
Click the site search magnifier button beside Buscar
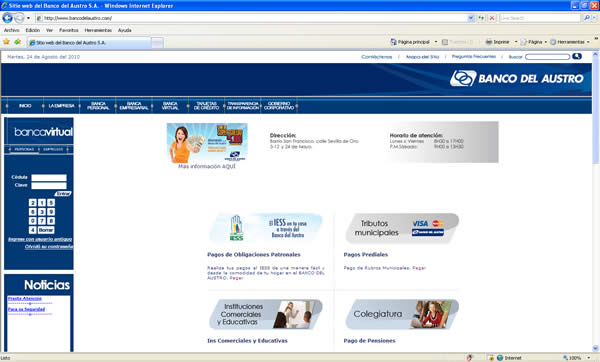click(x=577, y=57)
